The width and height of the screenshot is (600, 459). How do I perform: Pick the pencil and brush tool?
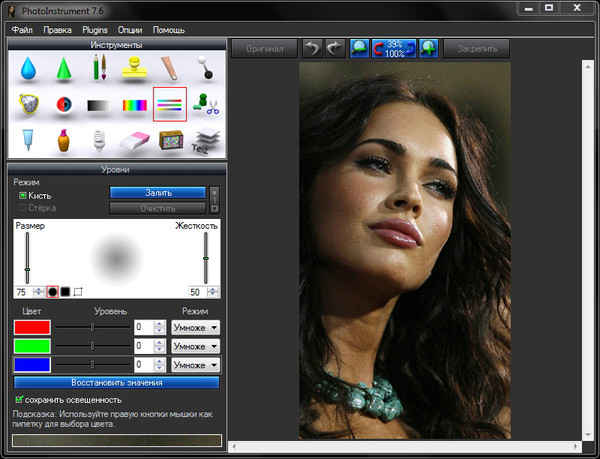point(98,68)
